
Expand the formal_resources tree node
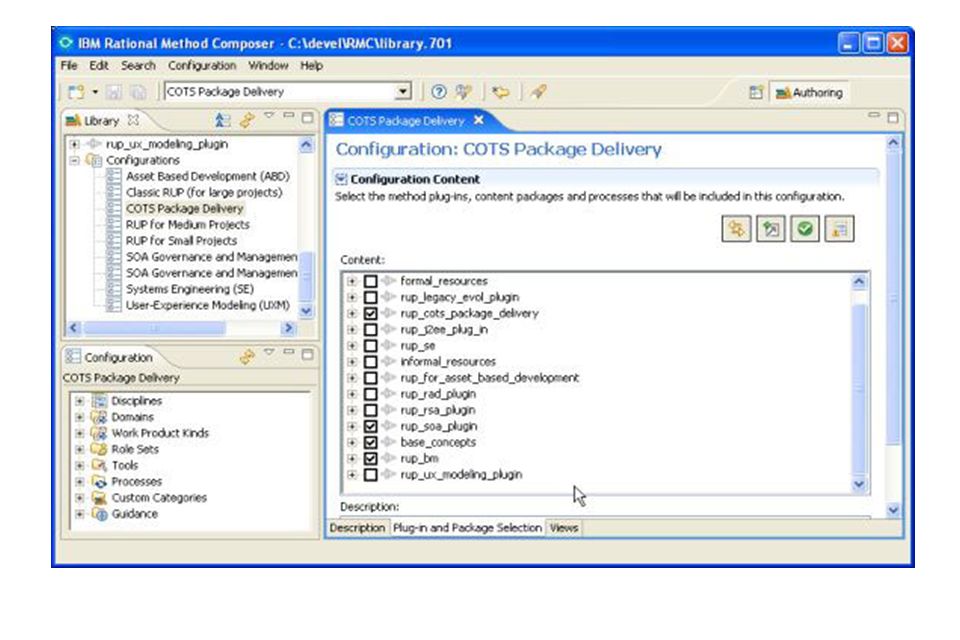(351, 281)
